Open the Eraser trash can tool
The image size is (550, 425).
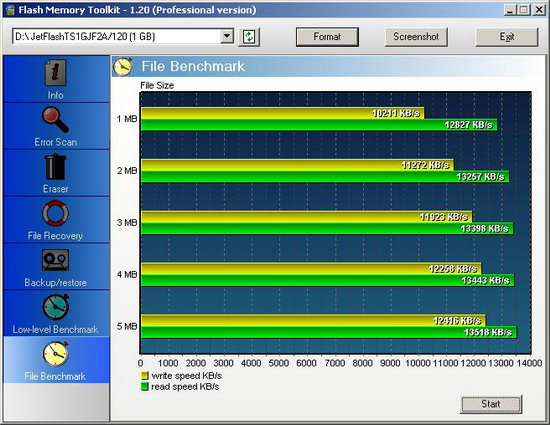tap(55, 167)
